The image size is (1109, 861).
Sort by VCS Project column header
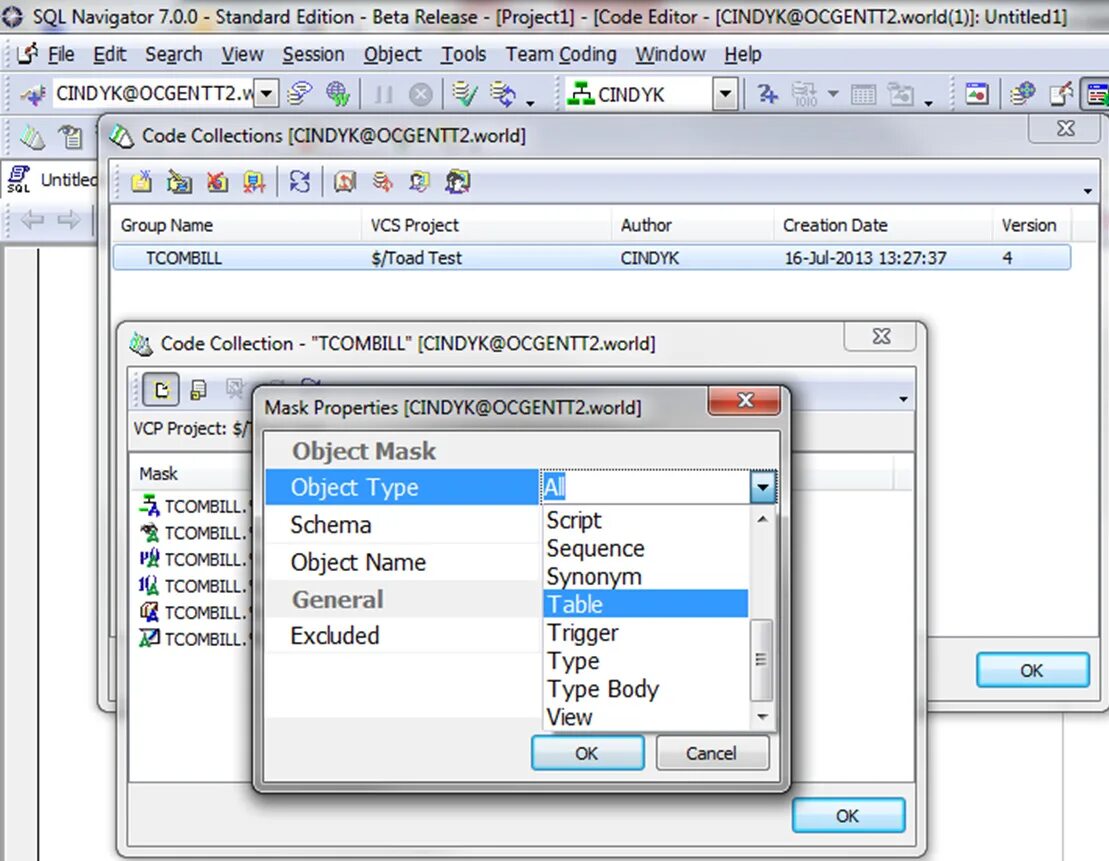tap(487, 225)
